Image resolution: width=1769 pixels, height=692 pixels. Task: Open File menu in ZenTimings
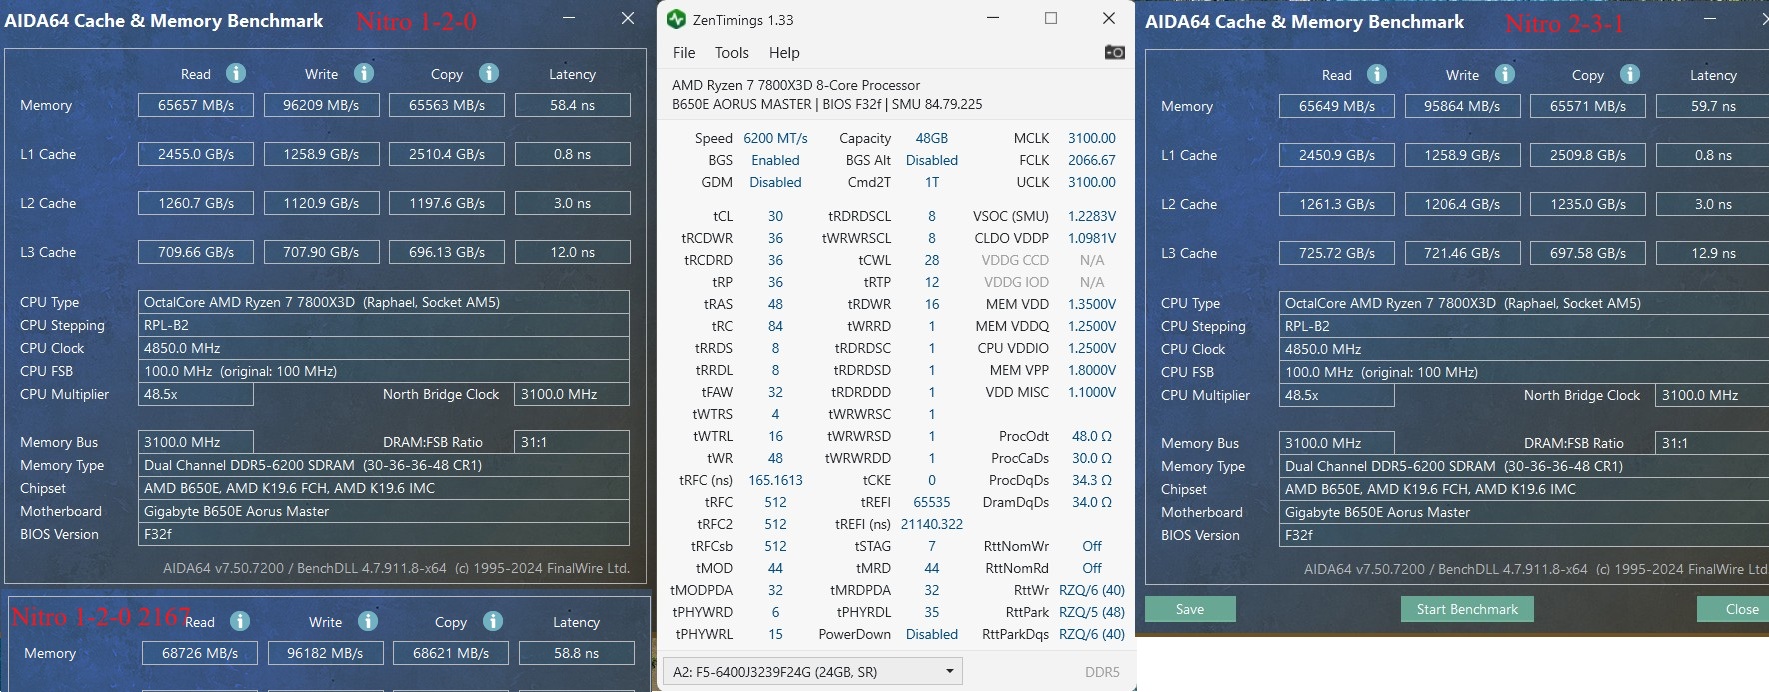(684, 53)
